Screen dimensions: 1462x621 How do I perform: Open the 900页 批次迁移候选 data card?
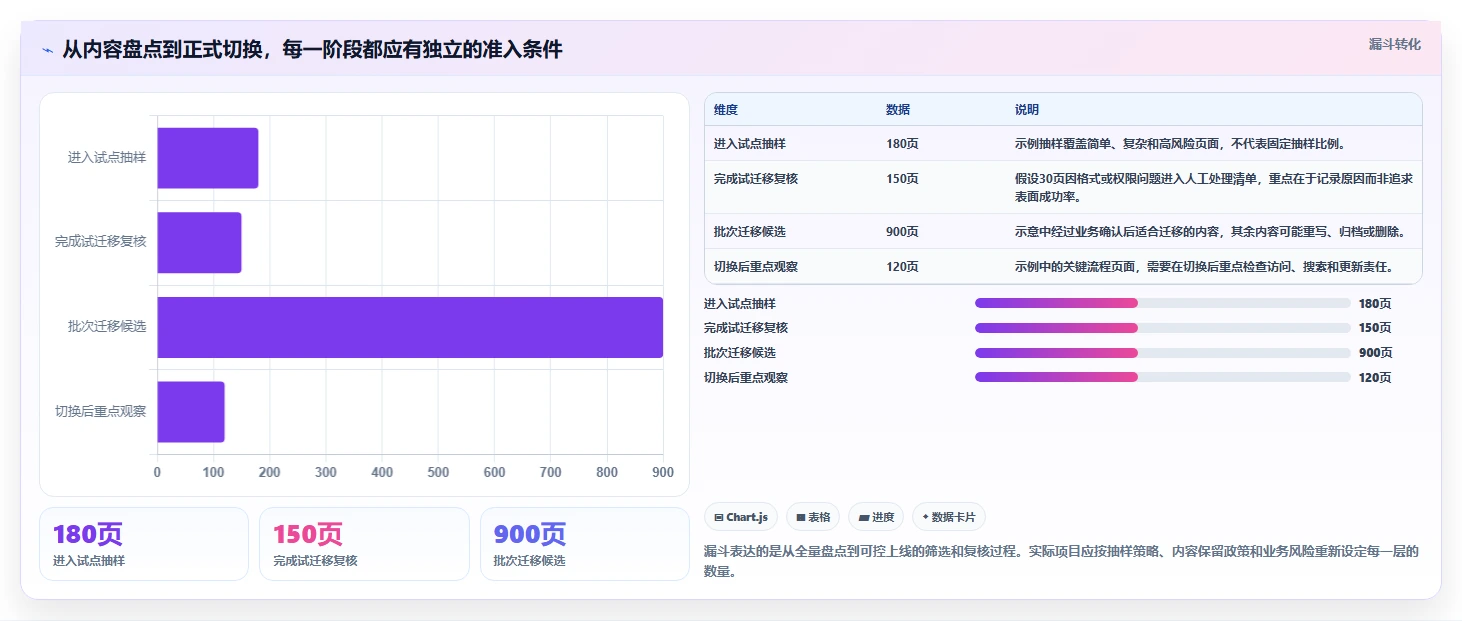point(585,544)
